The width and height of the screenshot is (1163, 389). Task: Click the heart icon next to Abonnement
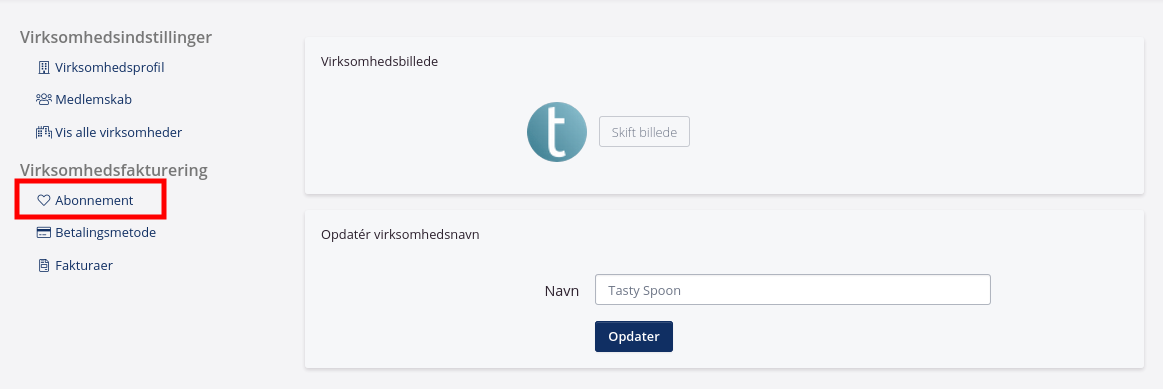pos(44,200)
